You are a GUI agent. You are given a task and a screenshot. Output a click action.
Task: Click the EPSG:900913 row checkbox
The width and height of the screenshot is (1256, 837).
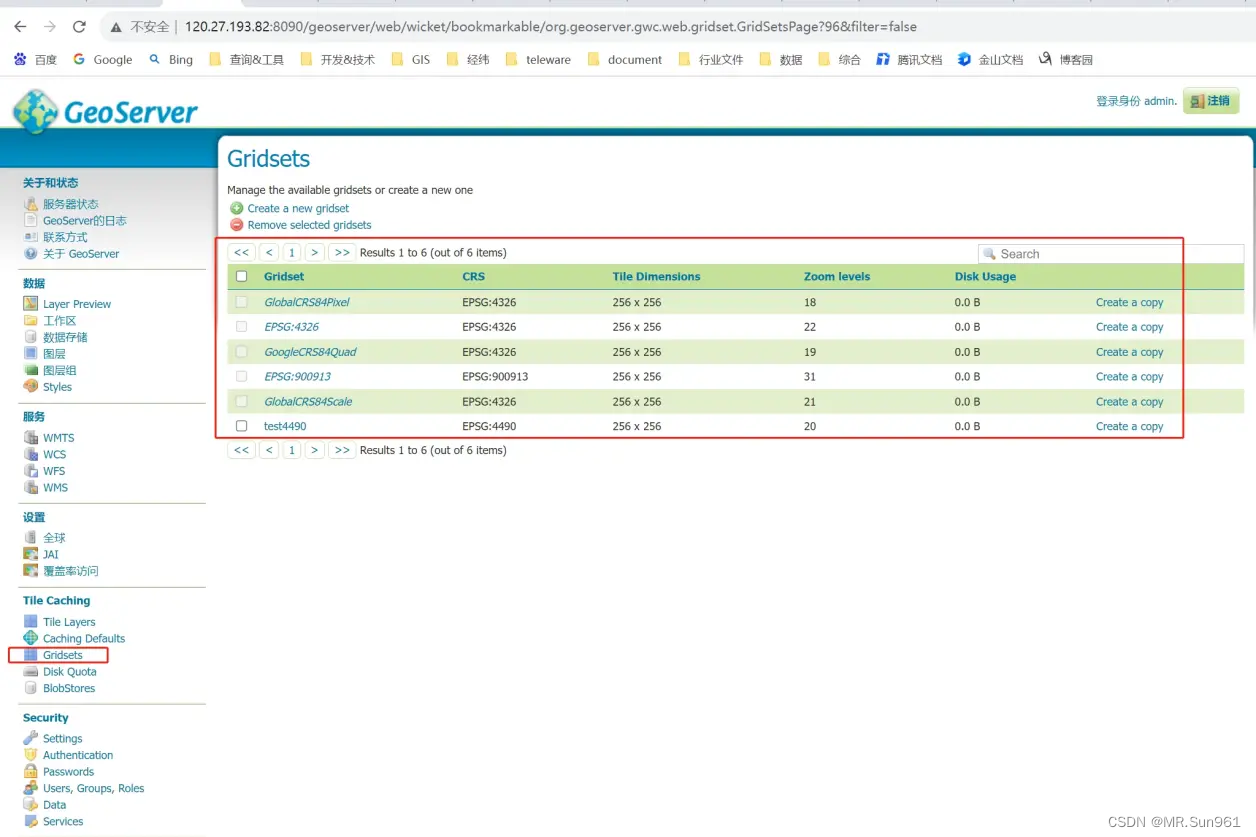241,377
